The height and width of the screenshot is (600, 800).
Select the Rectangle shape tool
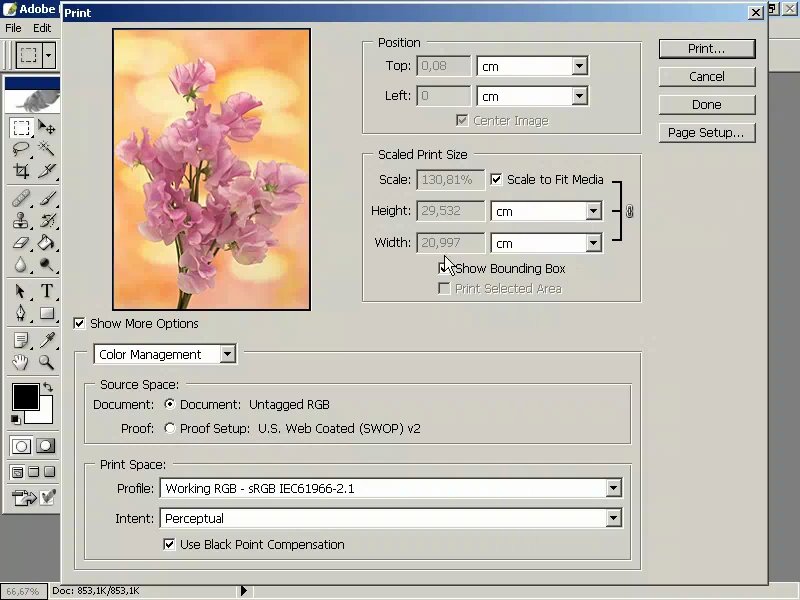[x=46, y=313]
